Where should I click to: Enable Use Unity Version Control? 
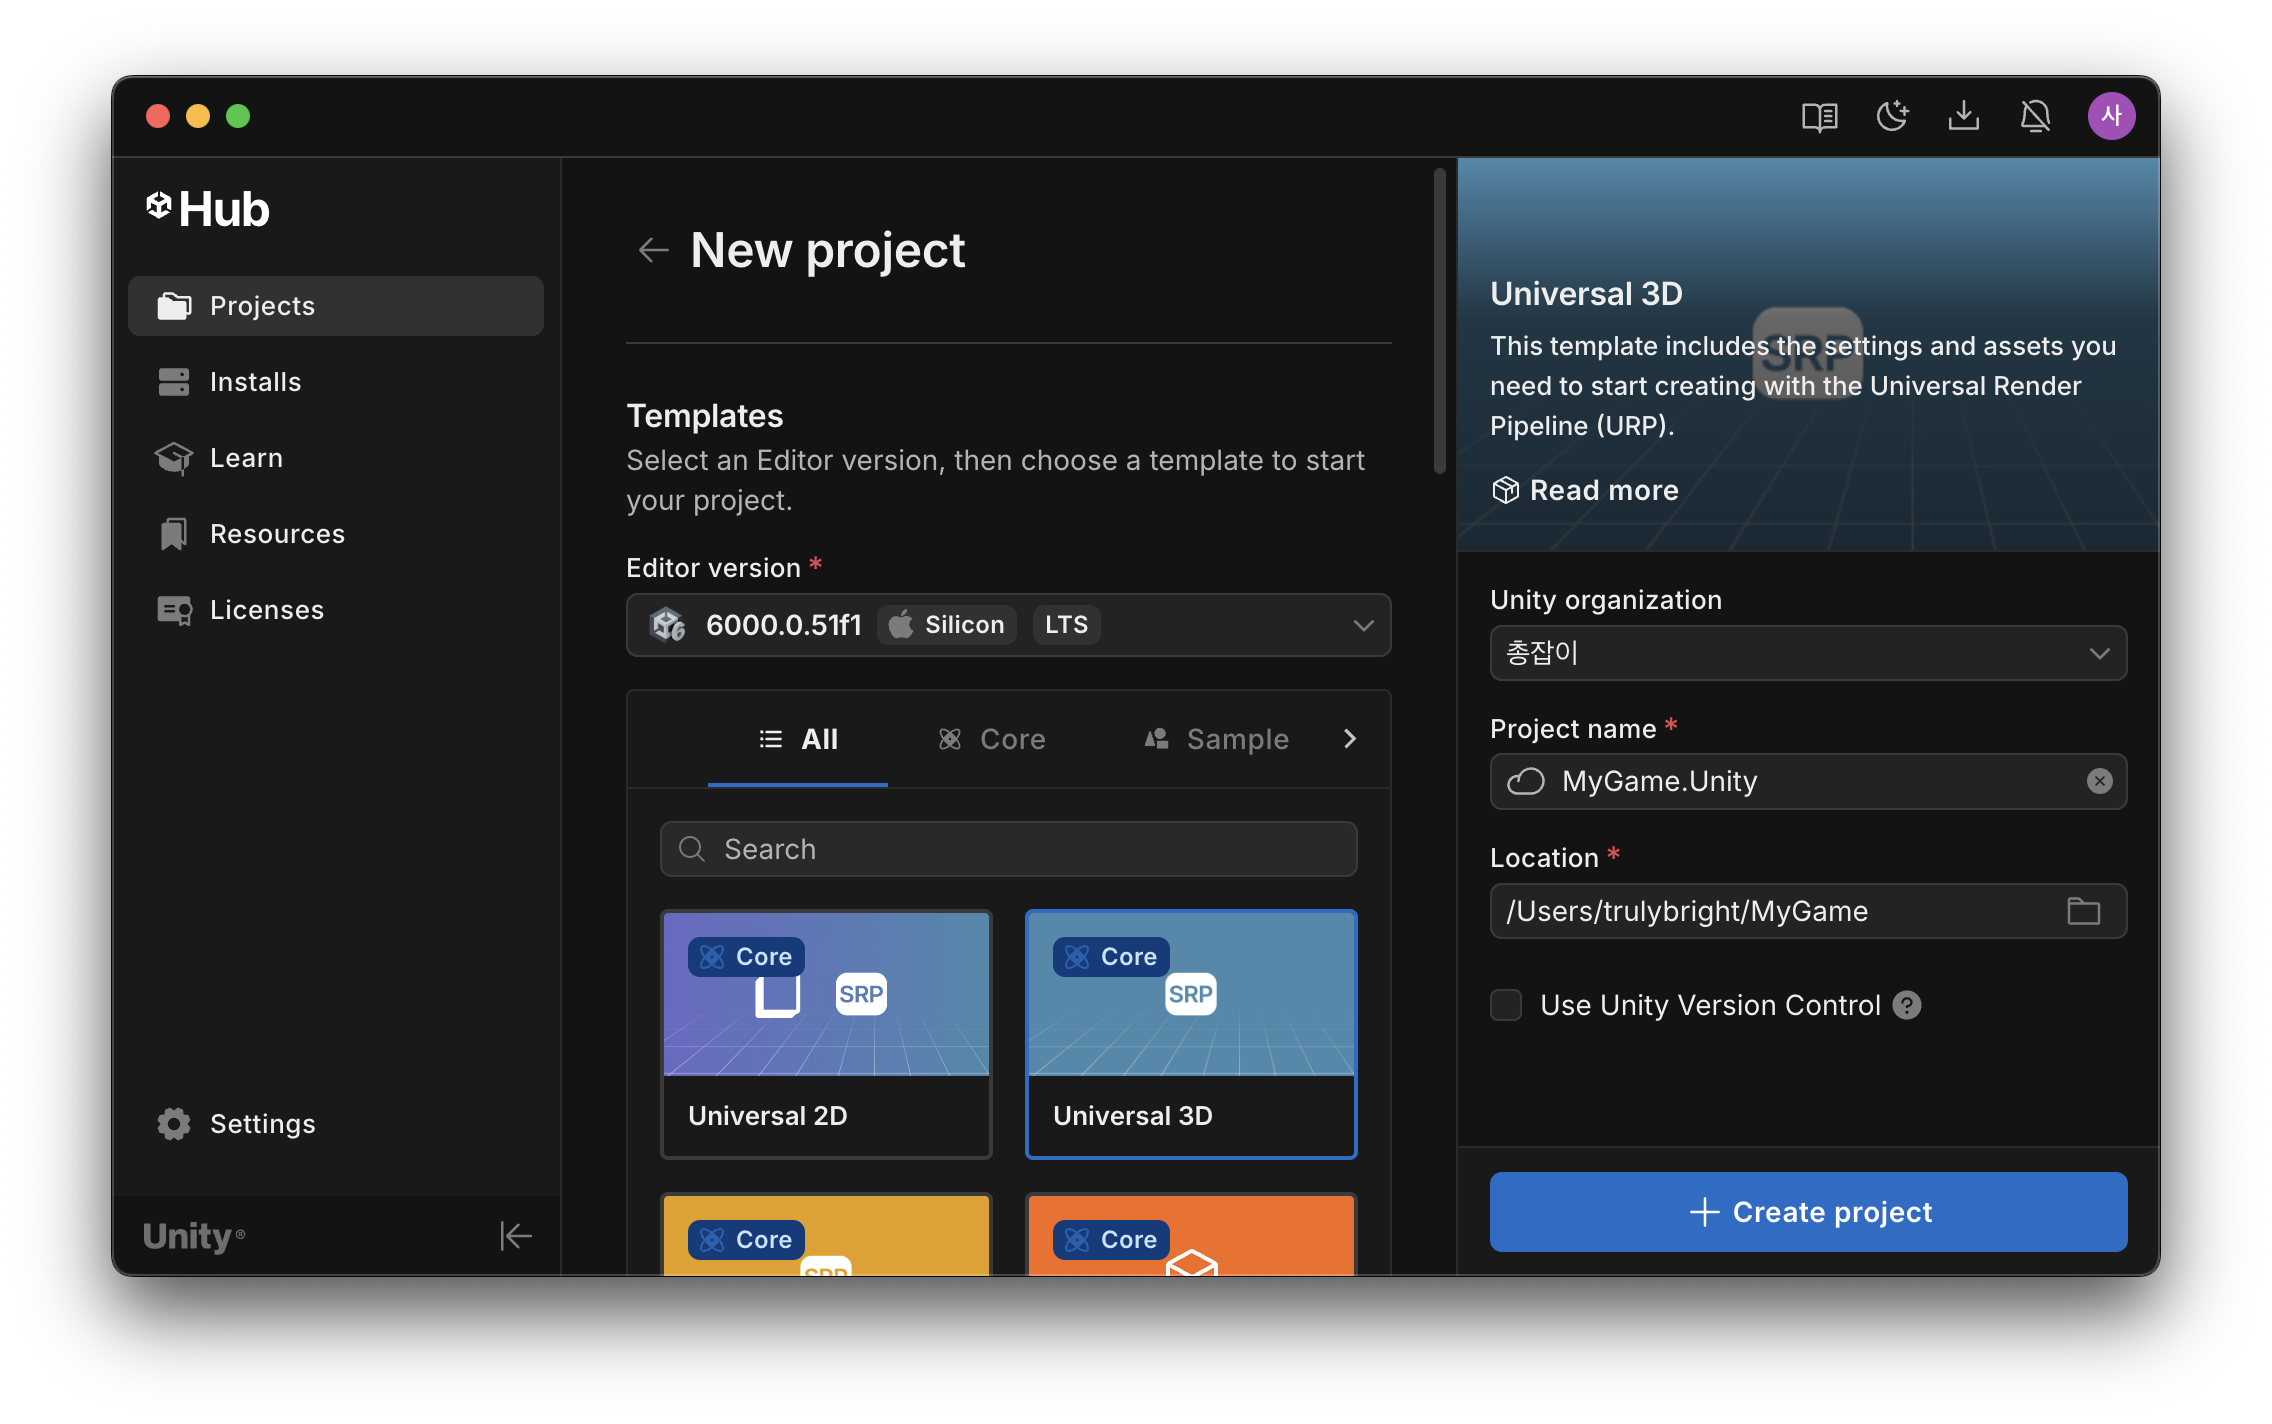coord(1504,1005)
